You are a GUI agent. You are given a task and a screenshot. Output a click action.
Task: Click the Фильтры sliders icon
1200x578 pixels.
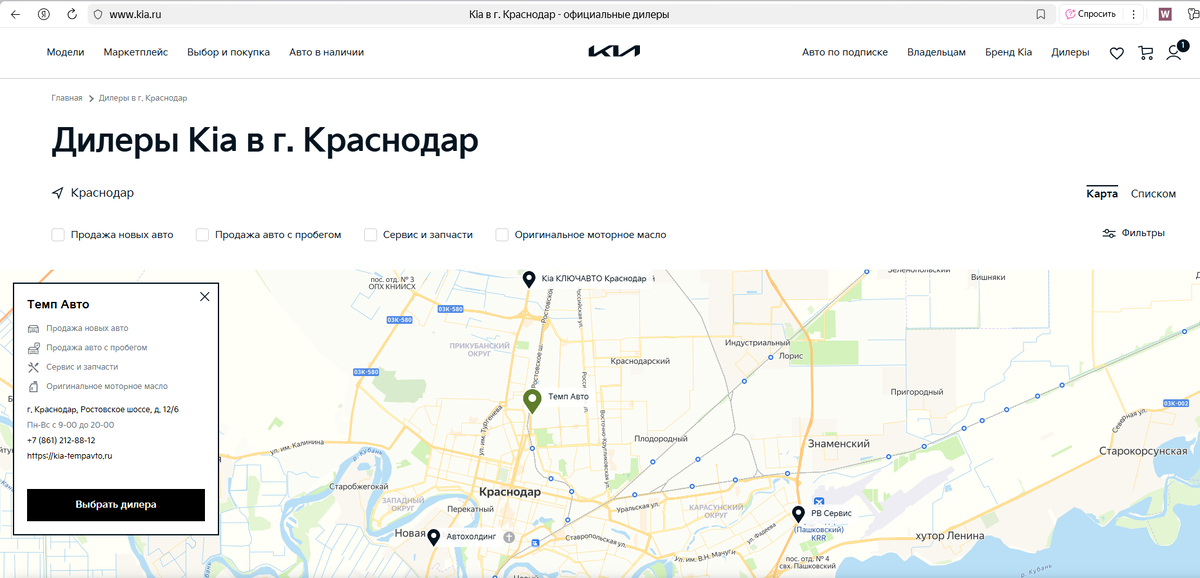coord(1109,233)
